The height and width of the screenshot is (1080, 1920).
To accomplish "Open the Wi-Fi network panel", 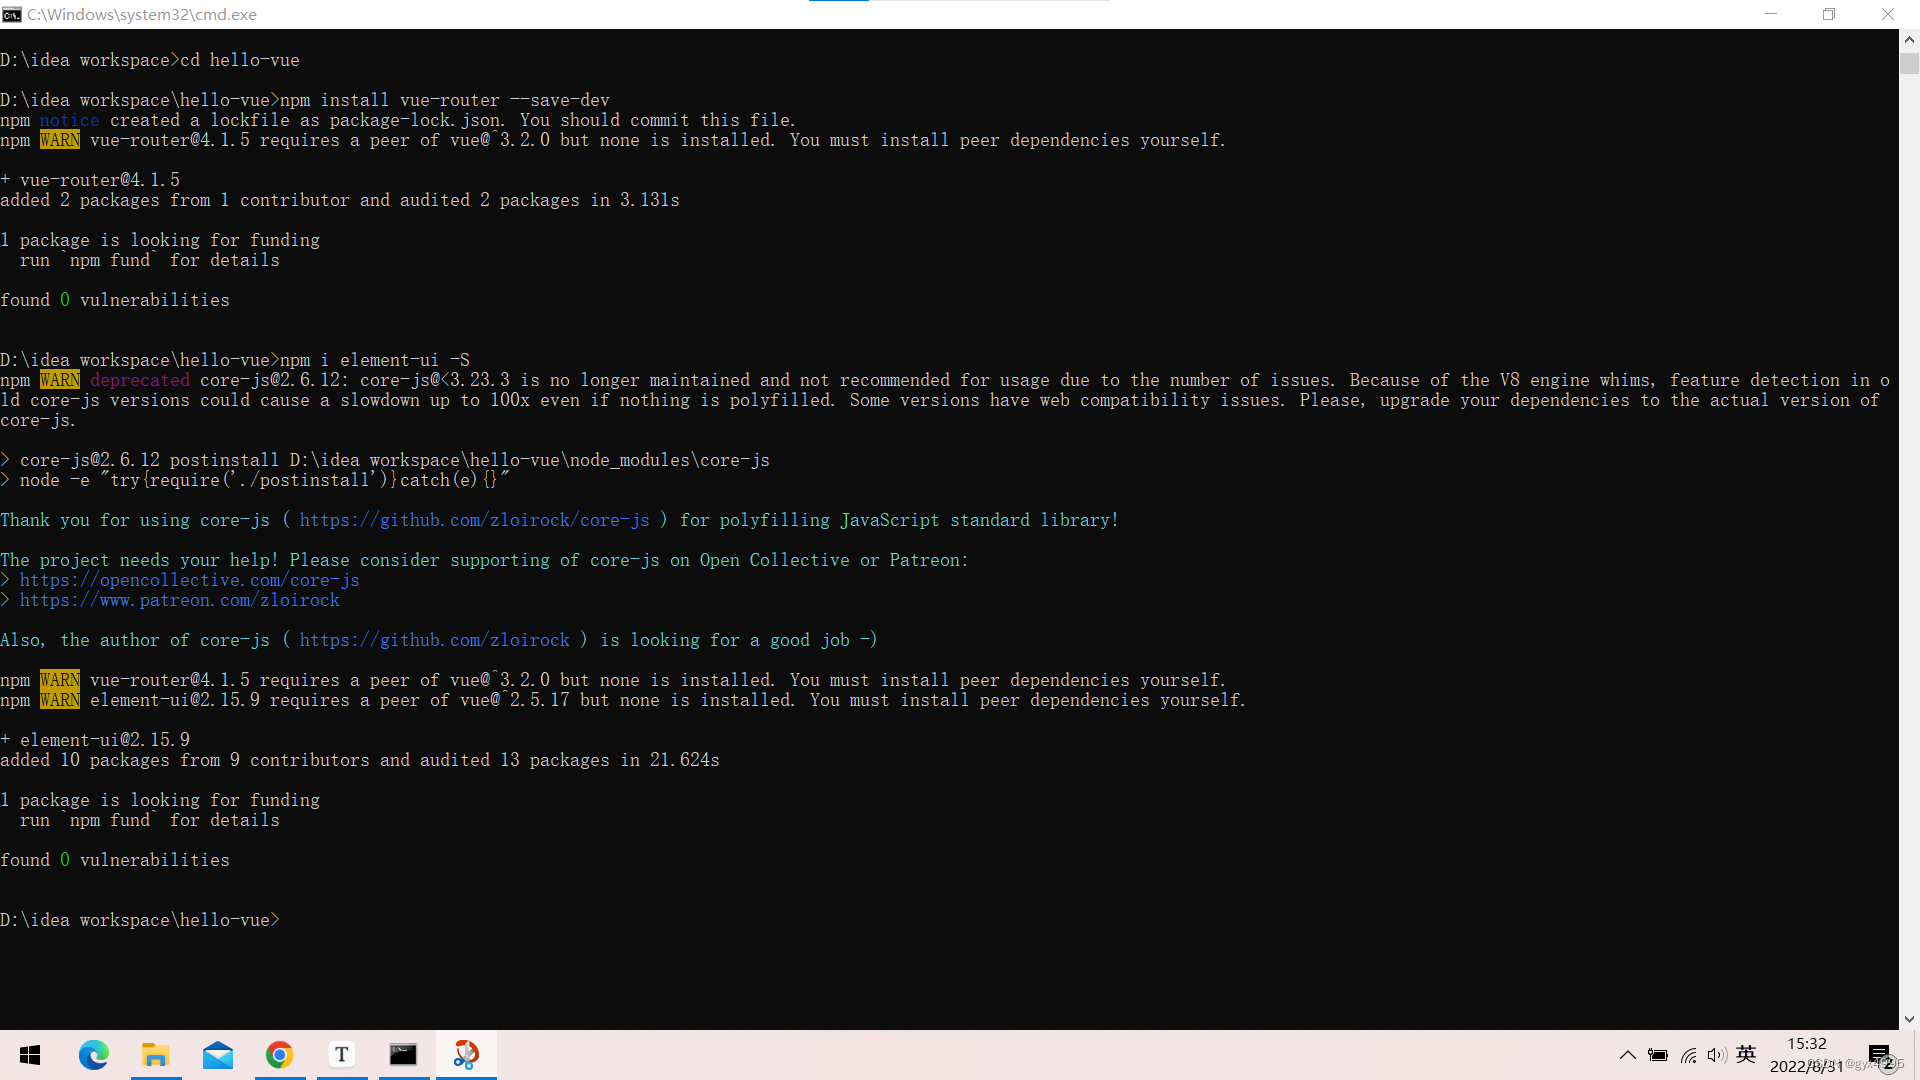I will pos(1689,1055).
